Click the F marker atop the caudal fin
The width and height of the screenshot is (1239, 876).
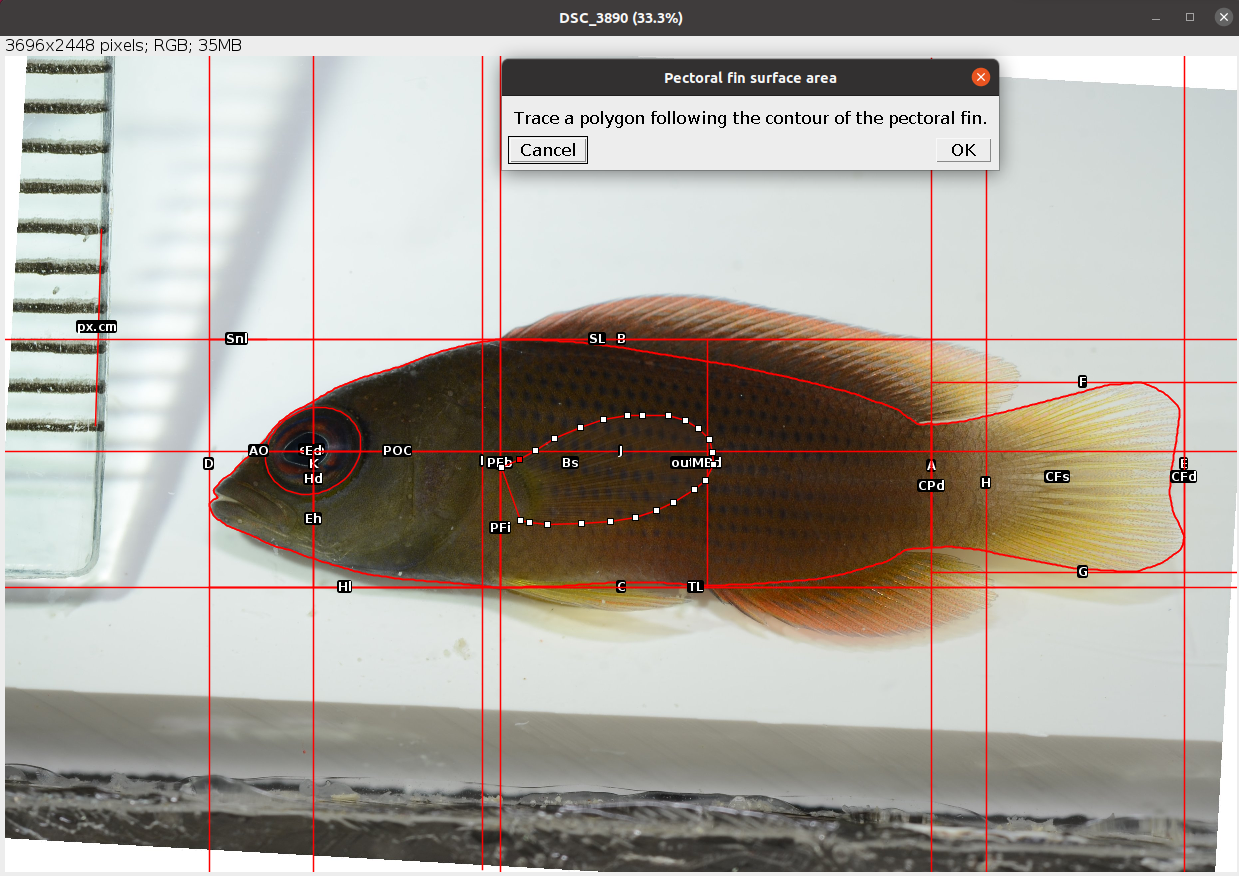coord(1081,381)
